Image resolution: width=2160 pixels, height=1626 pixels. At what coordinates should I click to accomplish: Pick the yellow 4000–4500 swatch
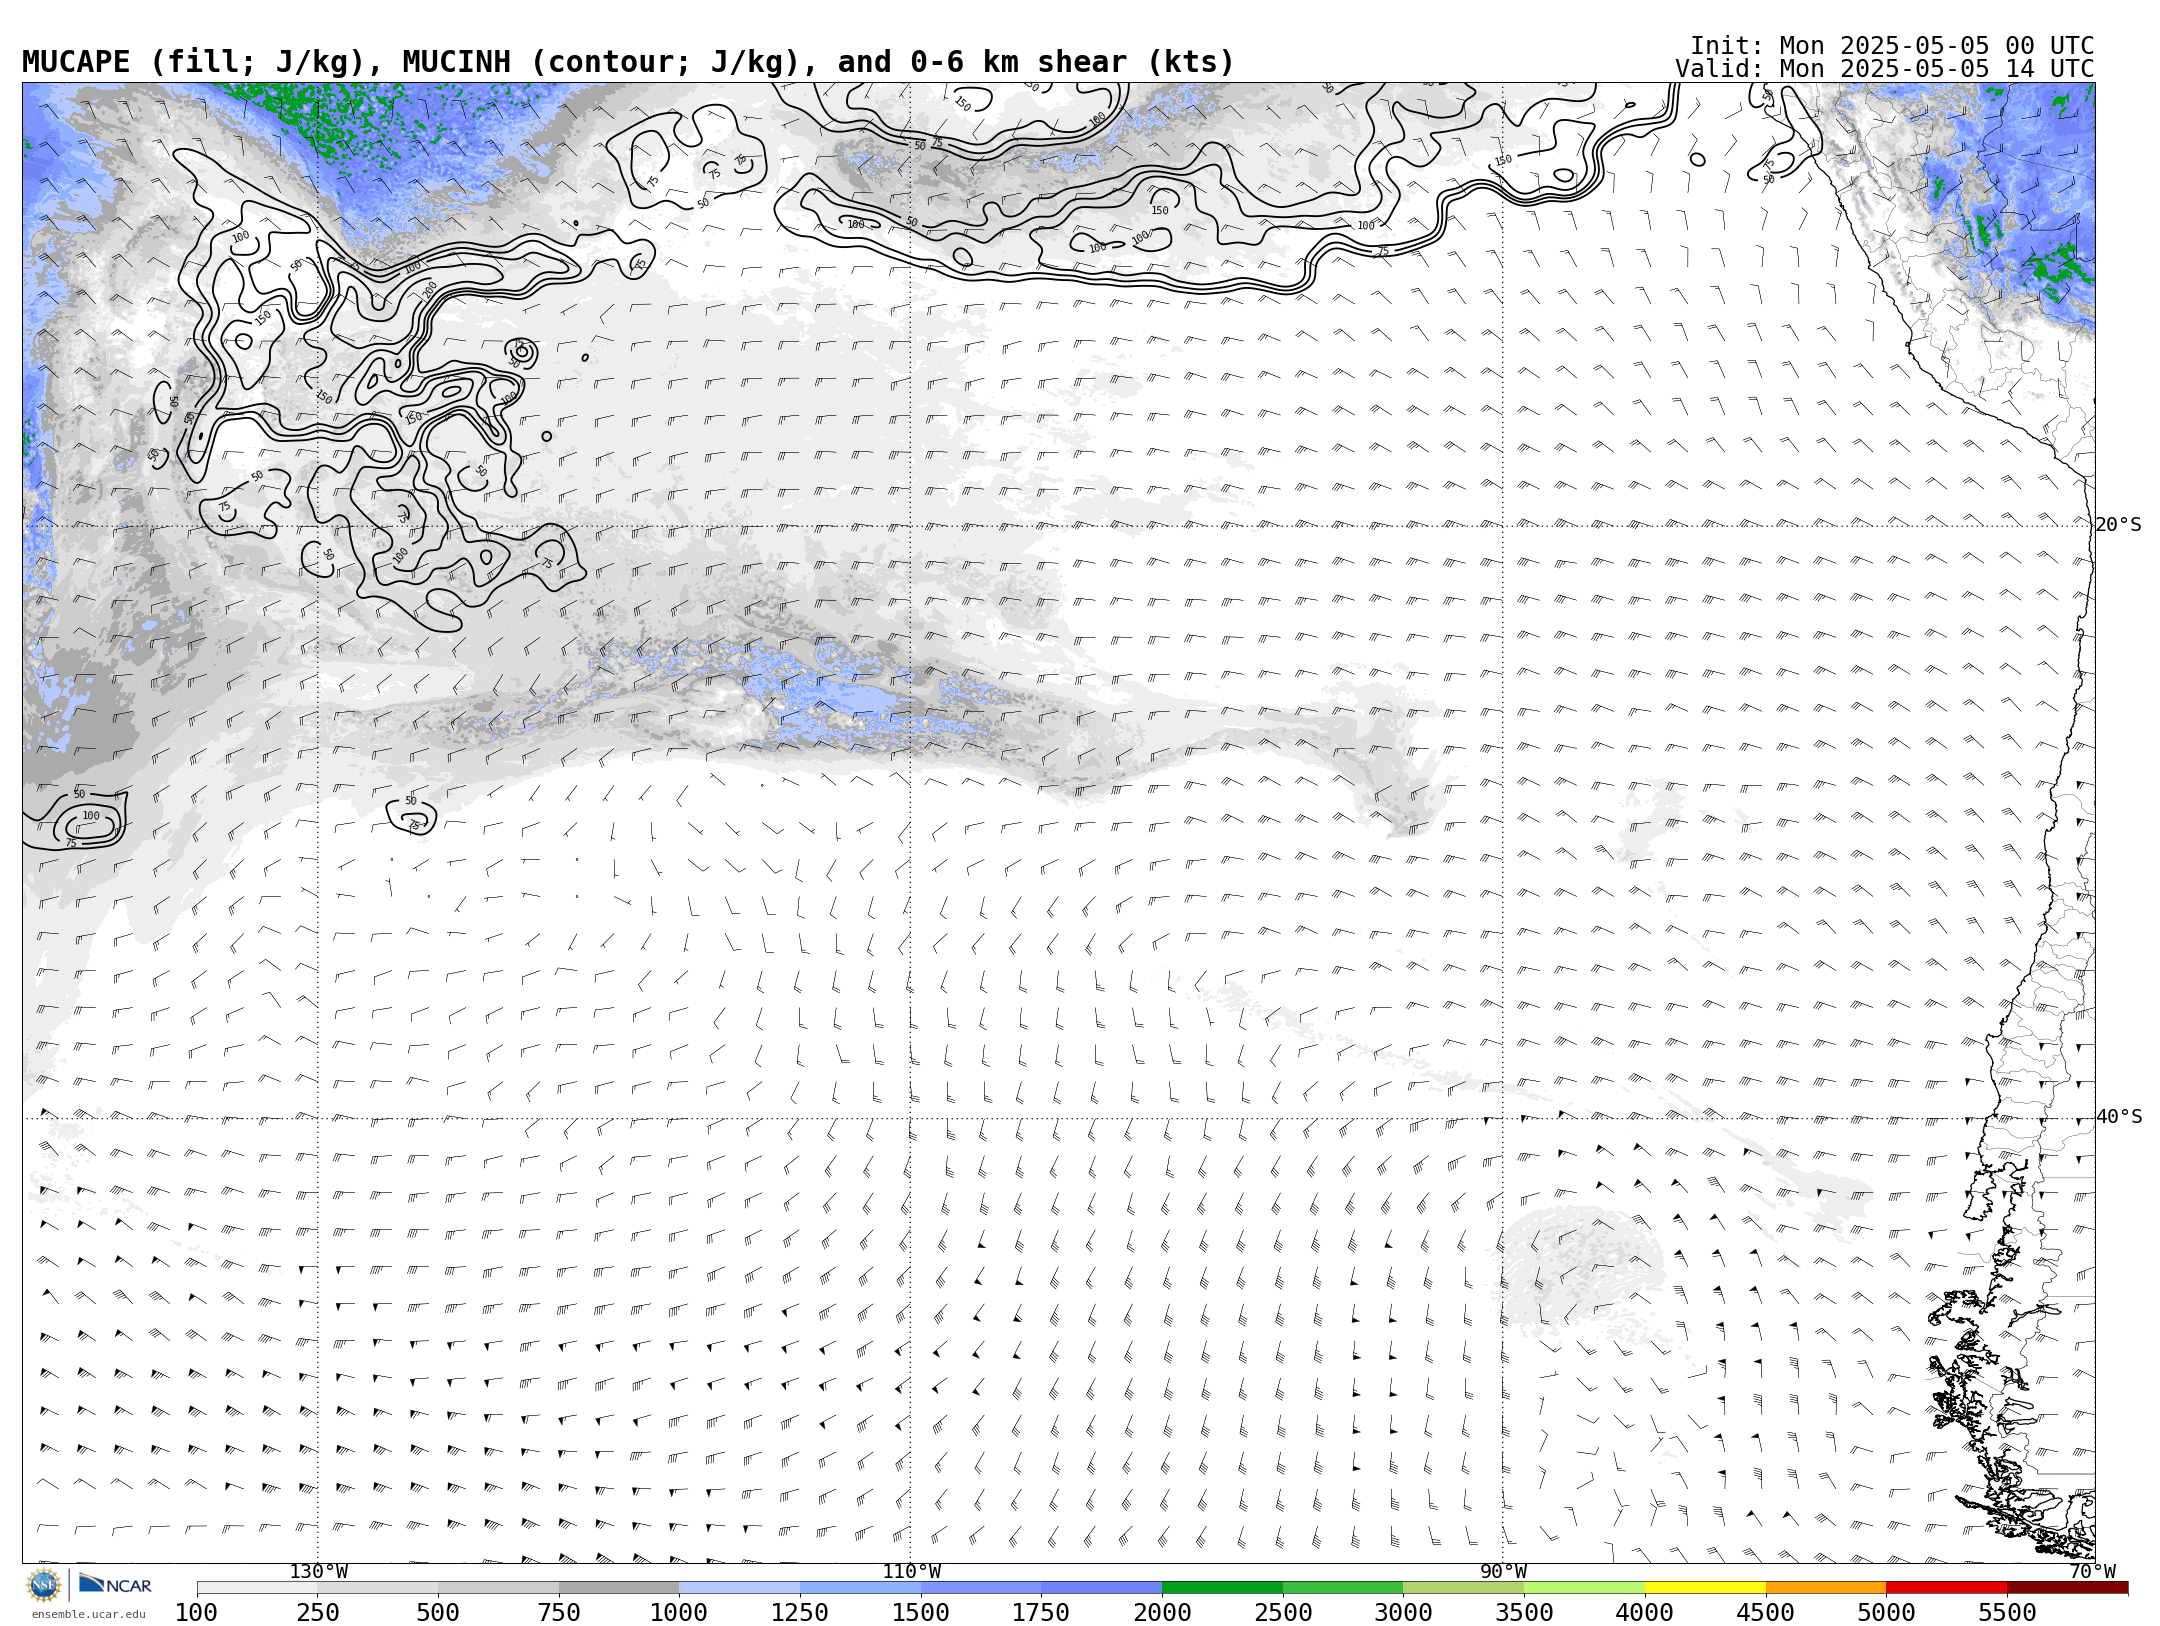(x=1705, y=1588)
